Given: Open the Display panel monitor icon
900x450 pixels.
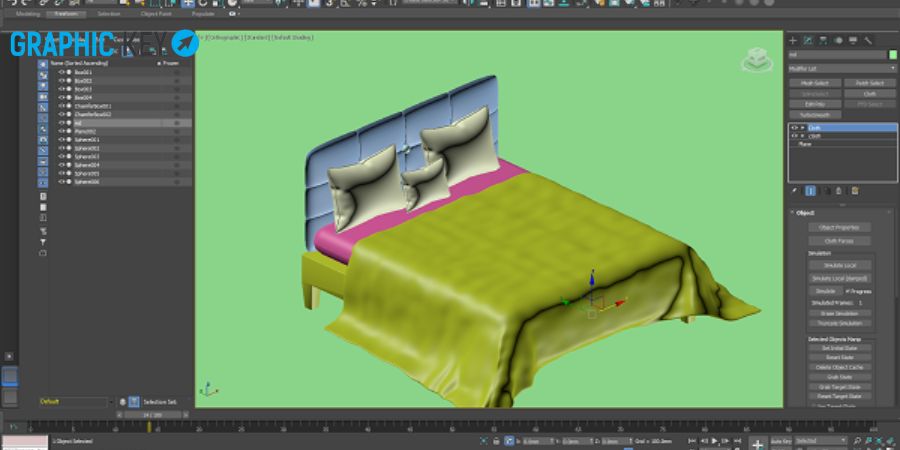Looking at the screenshot, I should coord(853,40).
